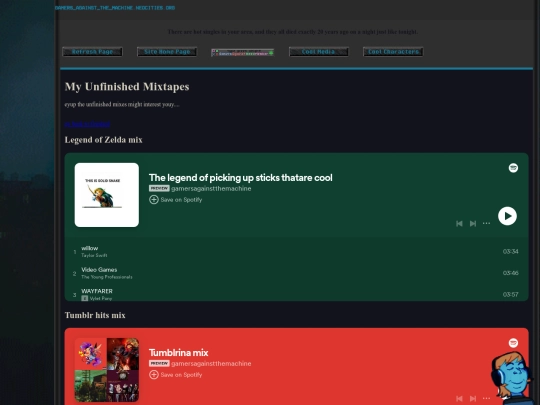Open the Cool Characters button
540x405 pixels.
[393, 52]
